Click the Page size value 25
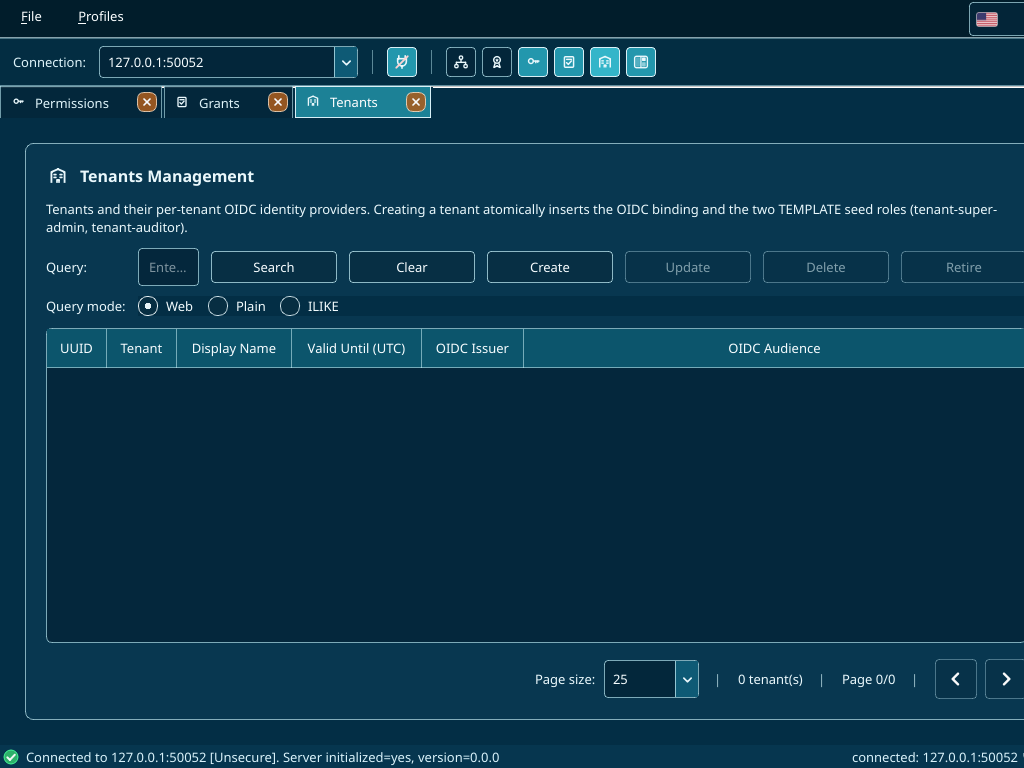Screen dimensions: 1024x768 tap(640, 679)
